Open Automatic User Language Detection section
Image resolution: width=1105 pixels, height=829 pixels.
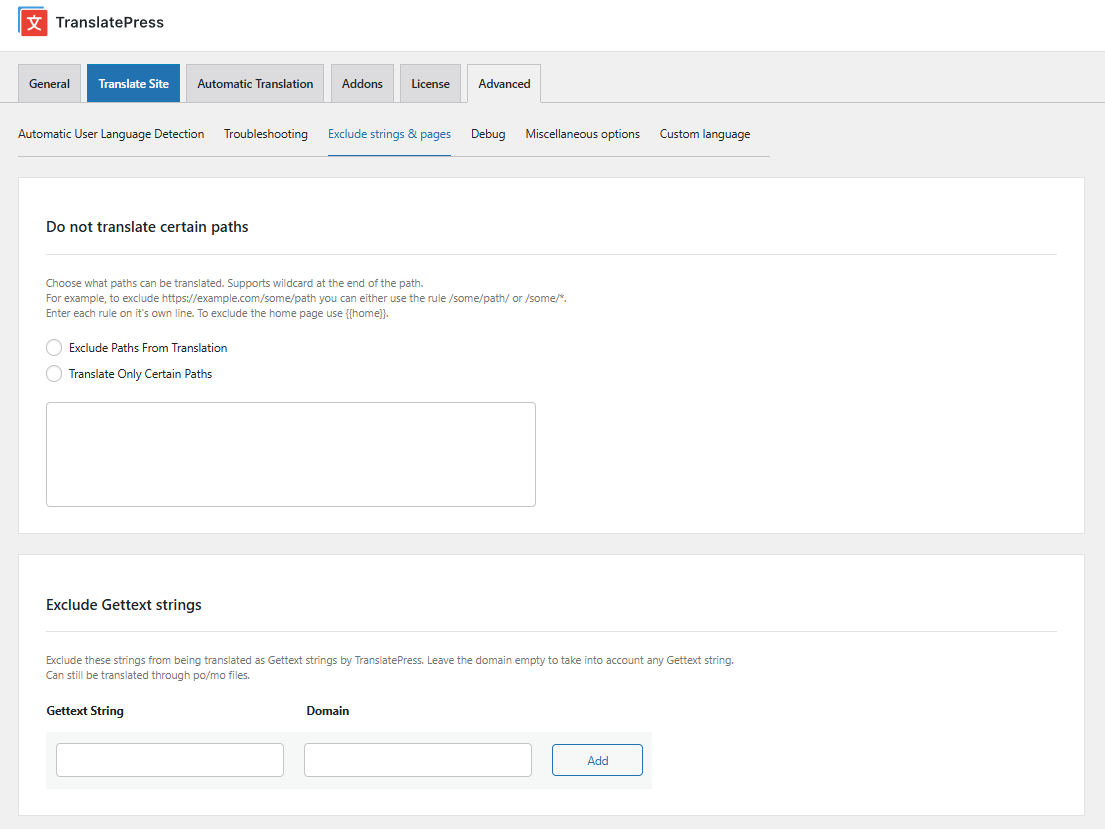pyautogui.click(x=111, y=134)
